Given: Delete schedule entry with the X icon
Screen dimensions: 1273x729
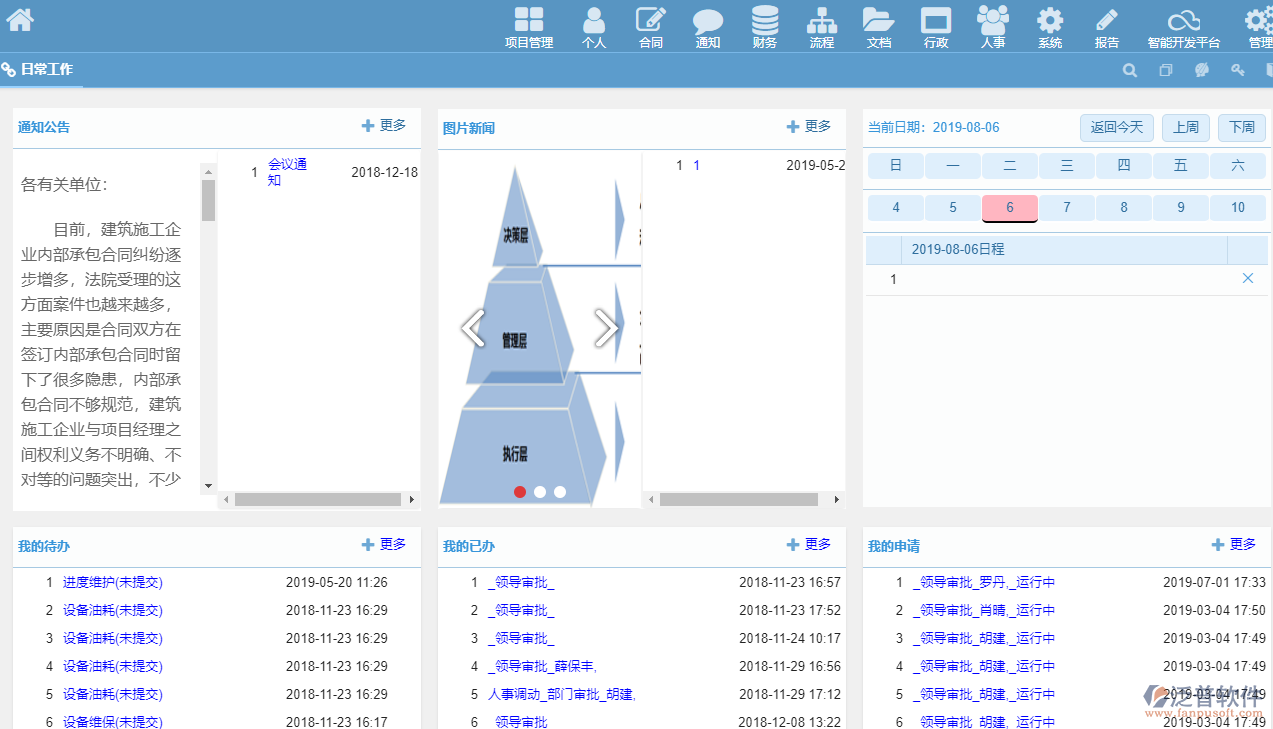Looking at the screenshot, I should pyautogui.click(x=1247, y=279).
